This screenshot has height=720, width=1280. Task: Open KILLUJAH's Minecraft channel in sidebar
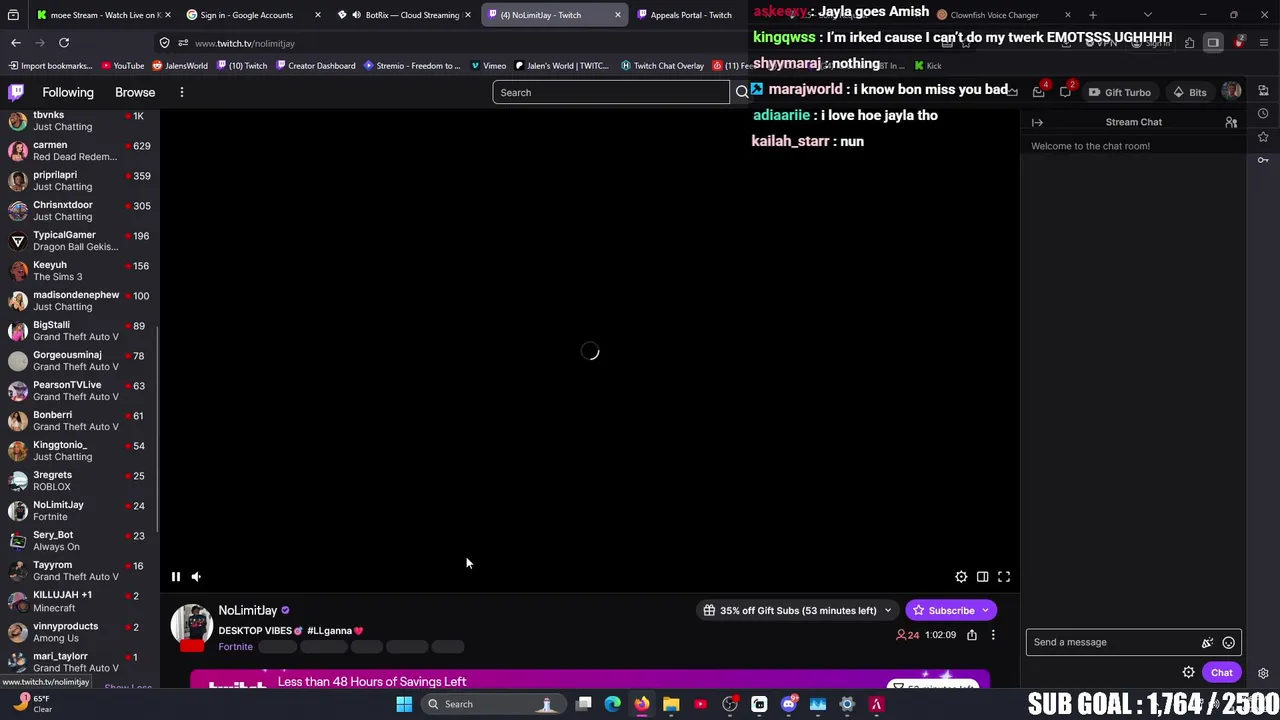(x=80, y=601)
